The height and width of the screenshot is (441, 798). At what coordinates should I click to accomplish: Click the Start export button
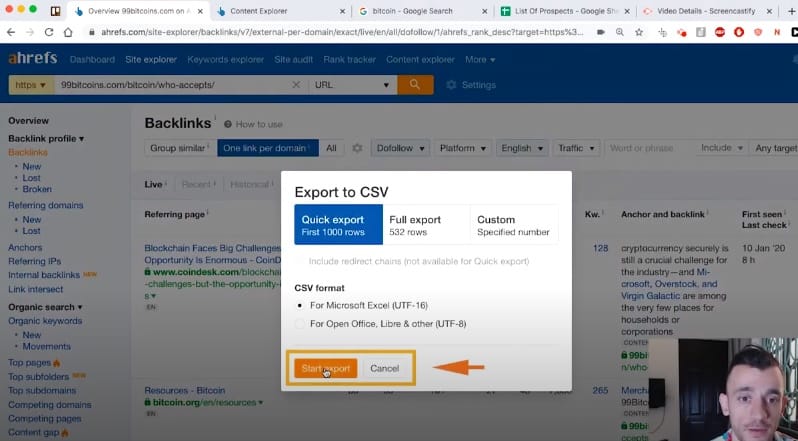[326, 368]
